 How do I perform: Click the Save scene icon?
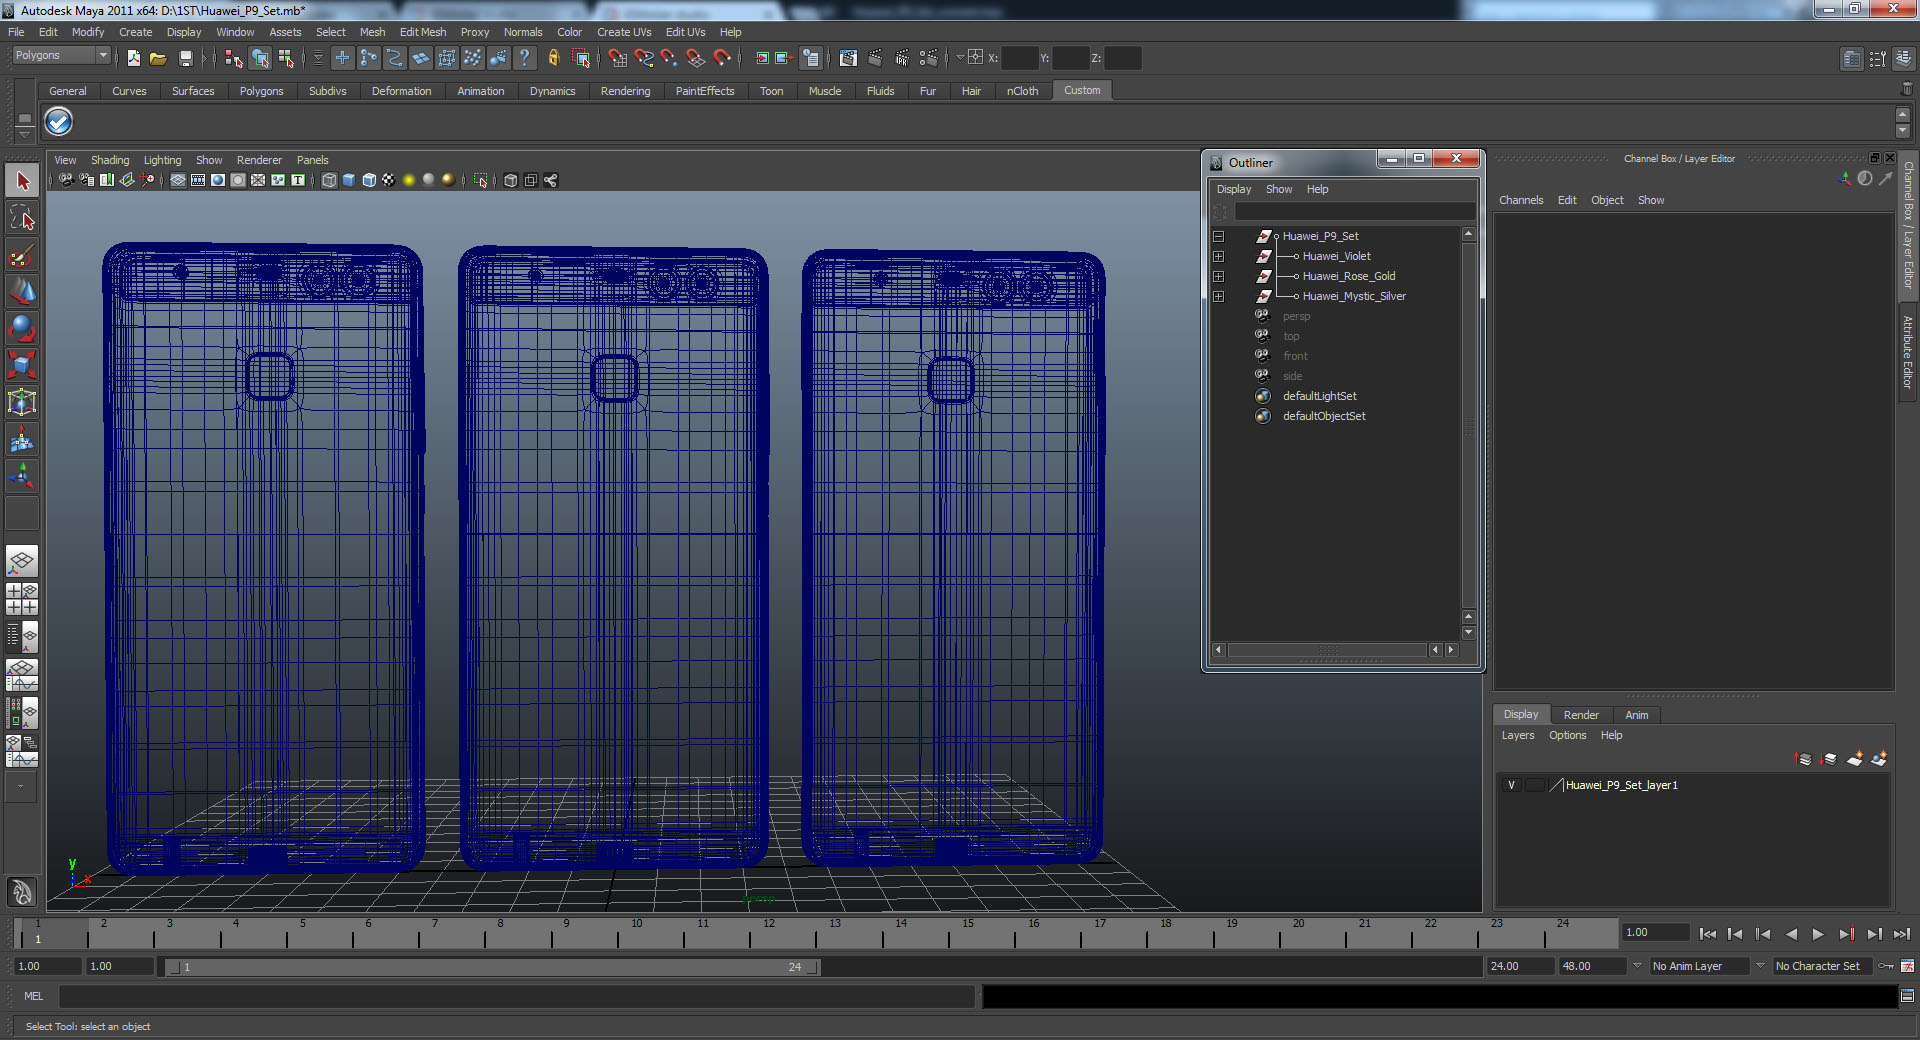185,59
